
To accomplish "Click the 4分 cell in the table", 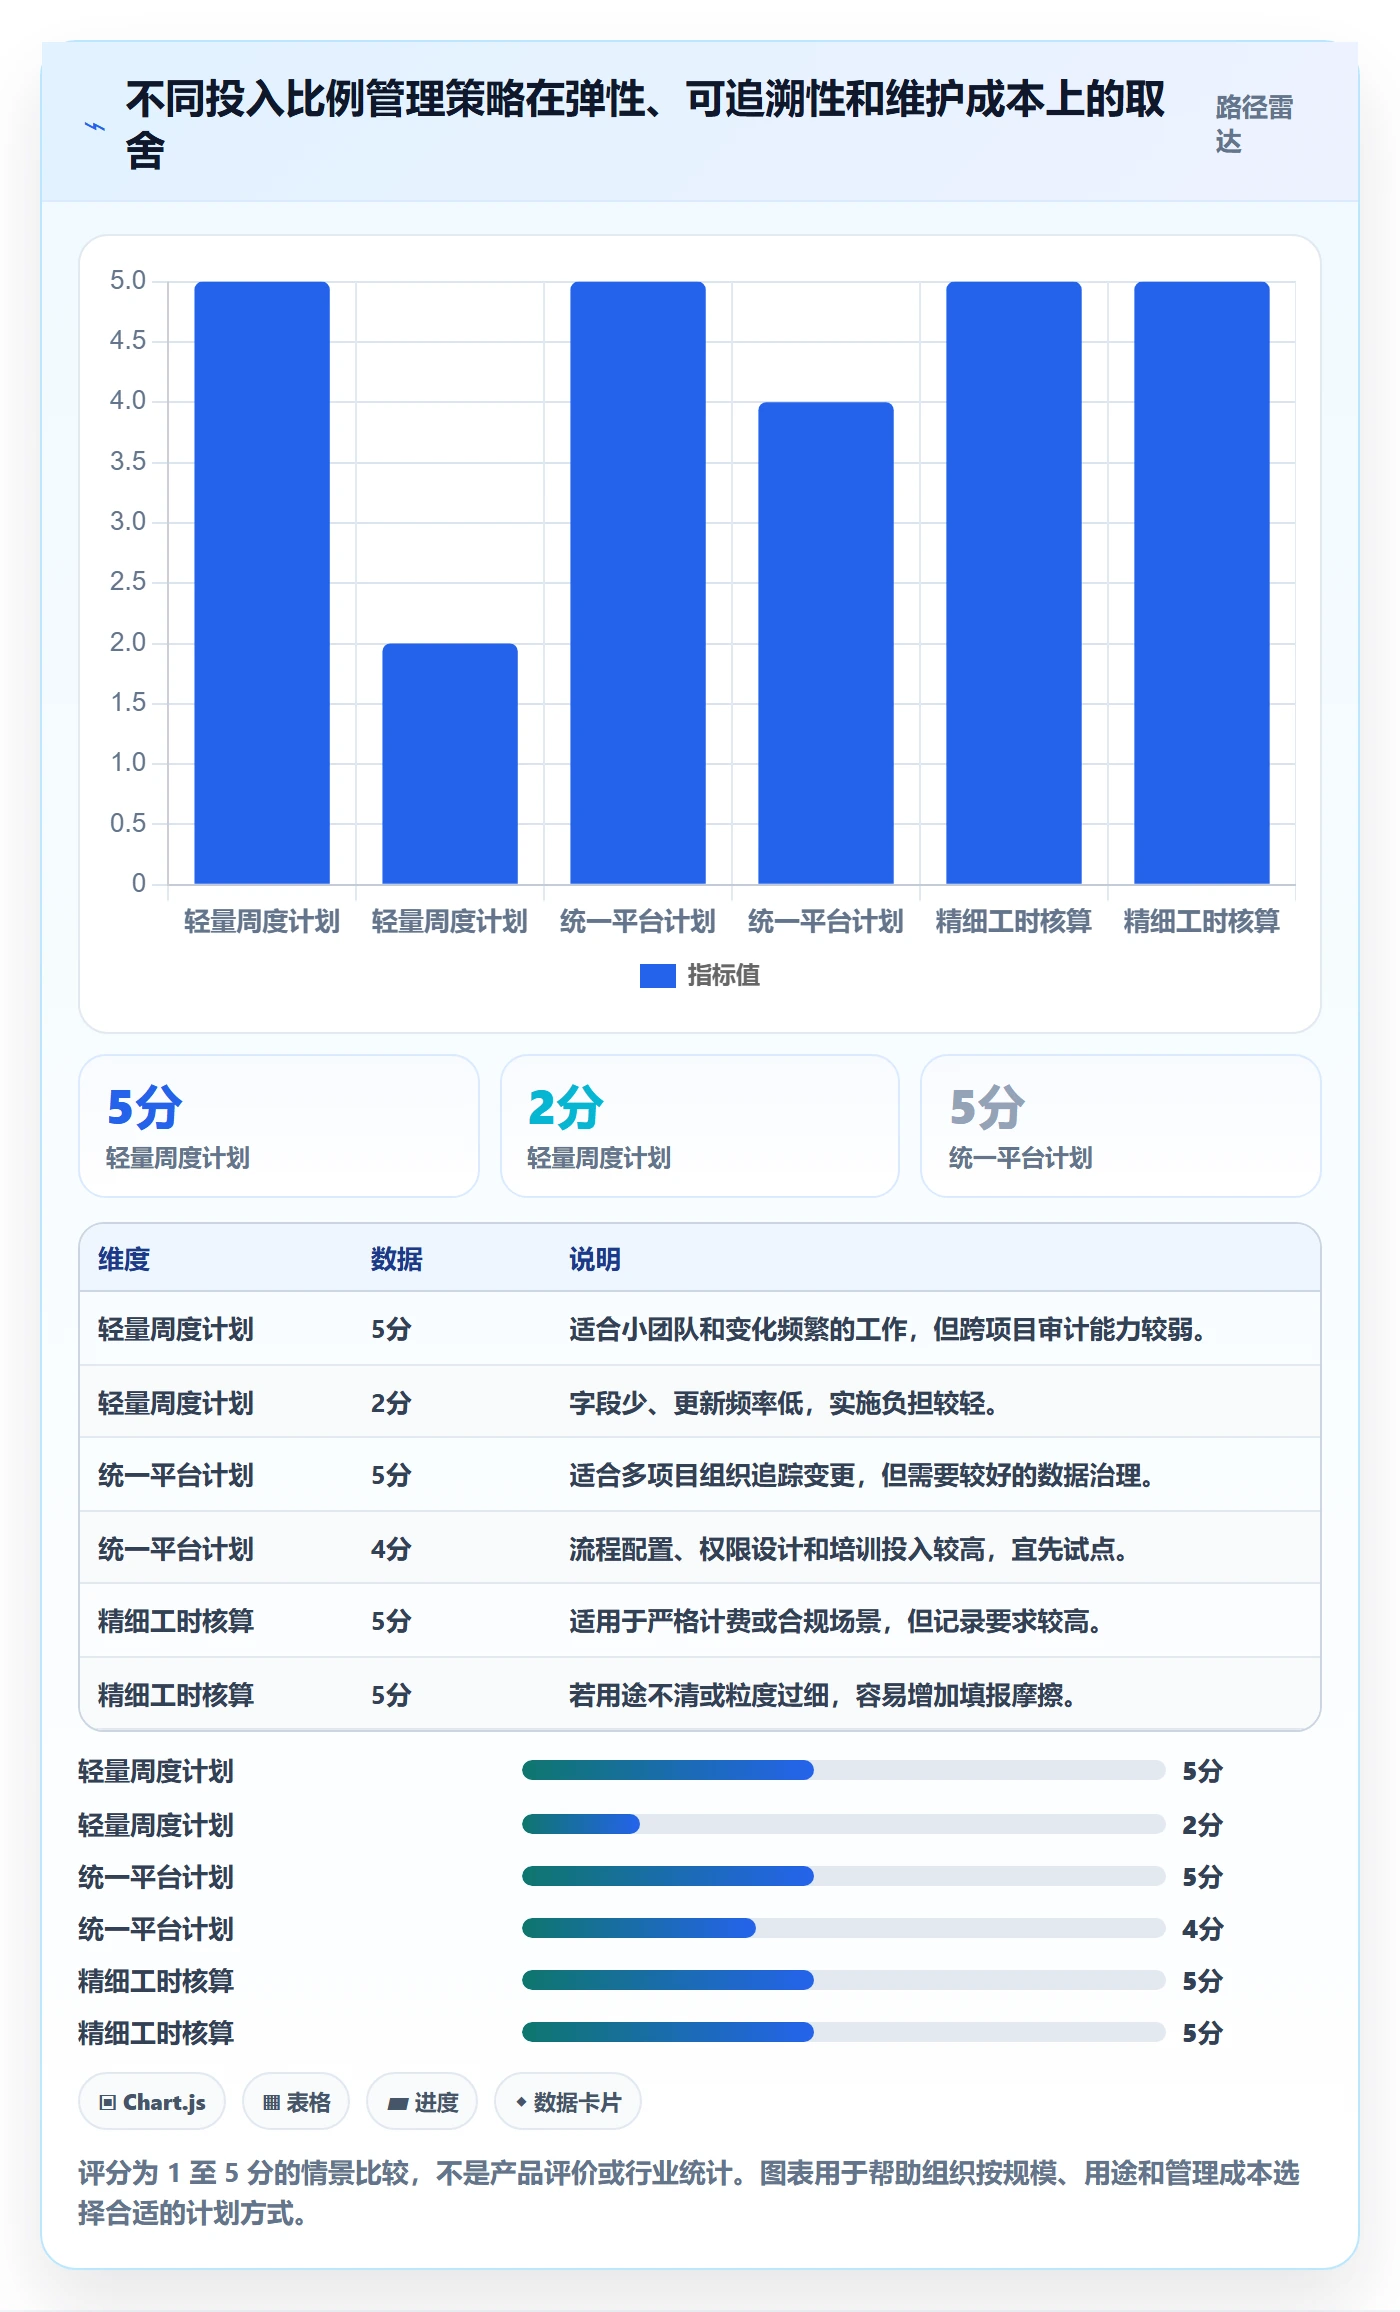I will [391, 1549].
